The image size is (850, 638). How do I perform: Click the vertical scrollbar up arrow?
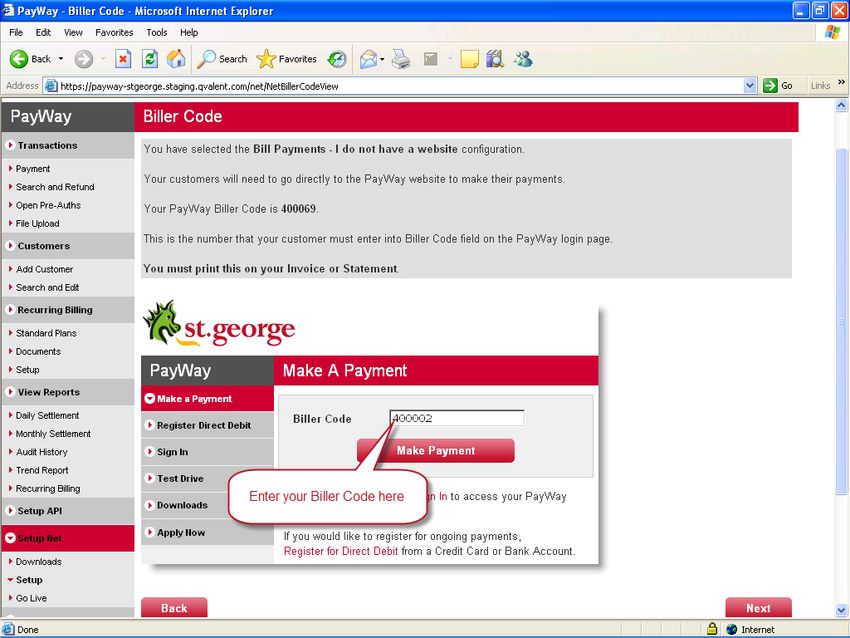(841, 105)
